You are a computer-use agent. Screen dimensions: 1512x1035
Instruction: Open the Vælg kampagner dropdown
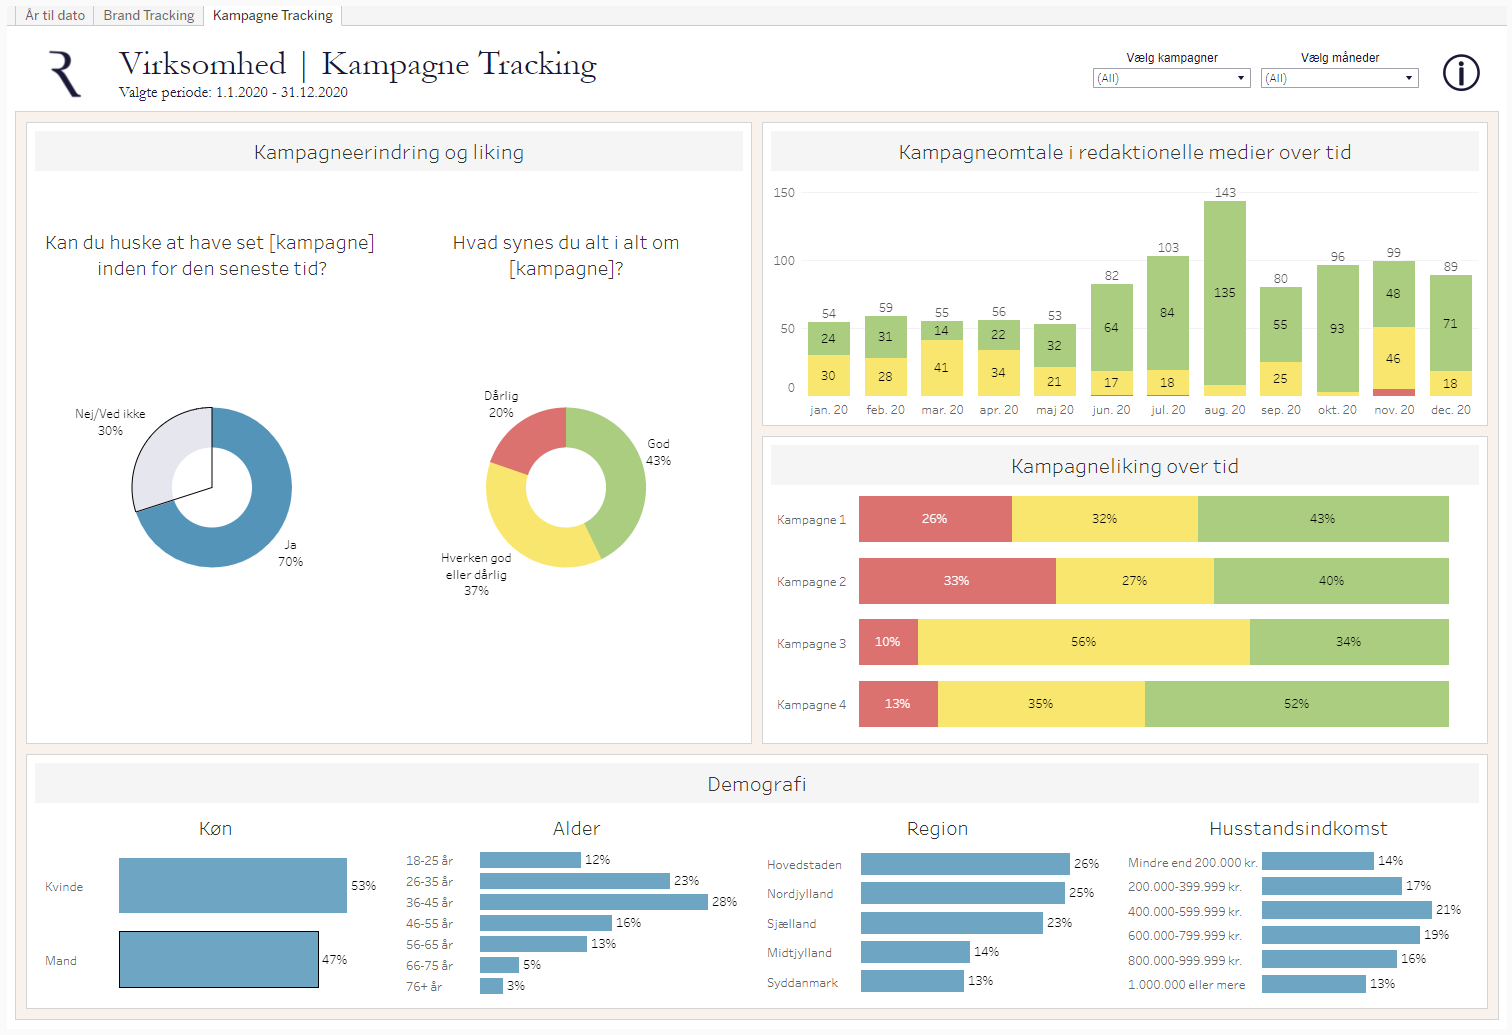coord(1171,77)
